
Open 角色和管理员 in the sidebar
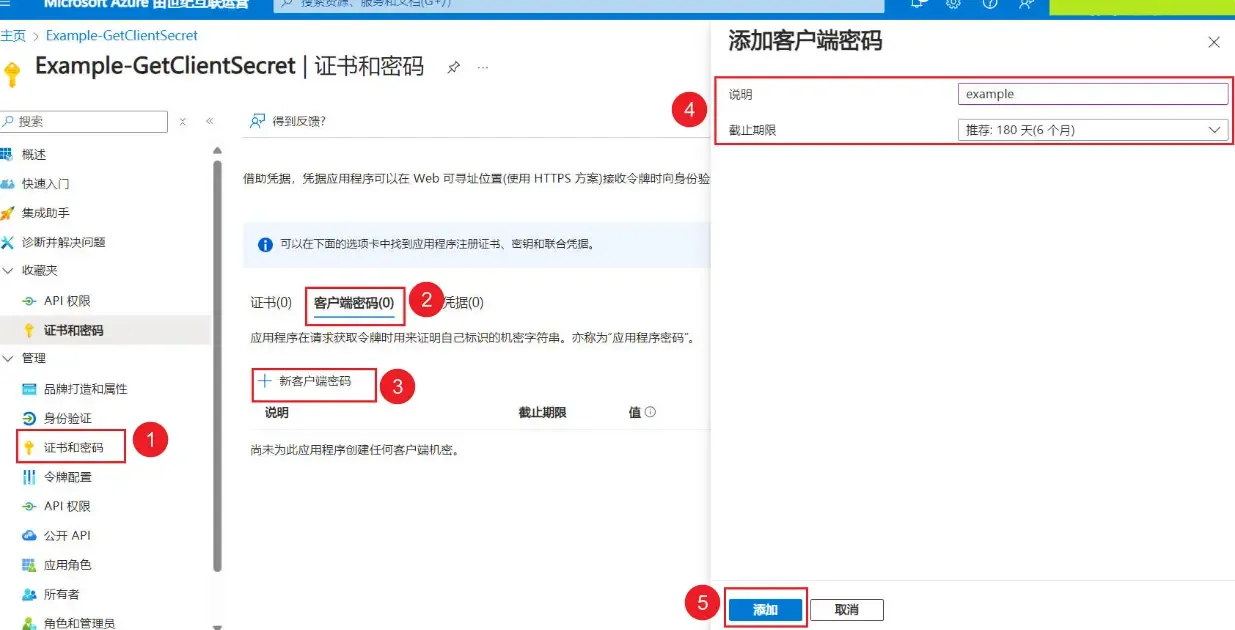click(x=80, y=623)
